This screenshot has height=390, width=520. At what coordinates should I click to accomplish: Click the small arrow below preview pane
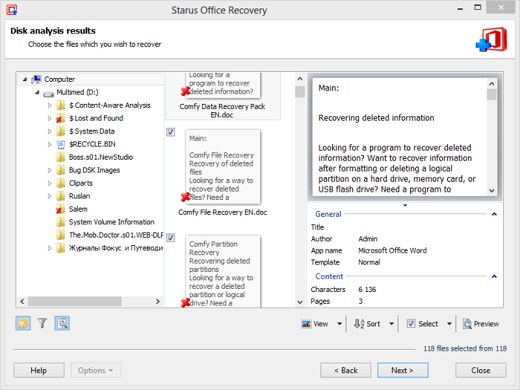coord(405,205)
